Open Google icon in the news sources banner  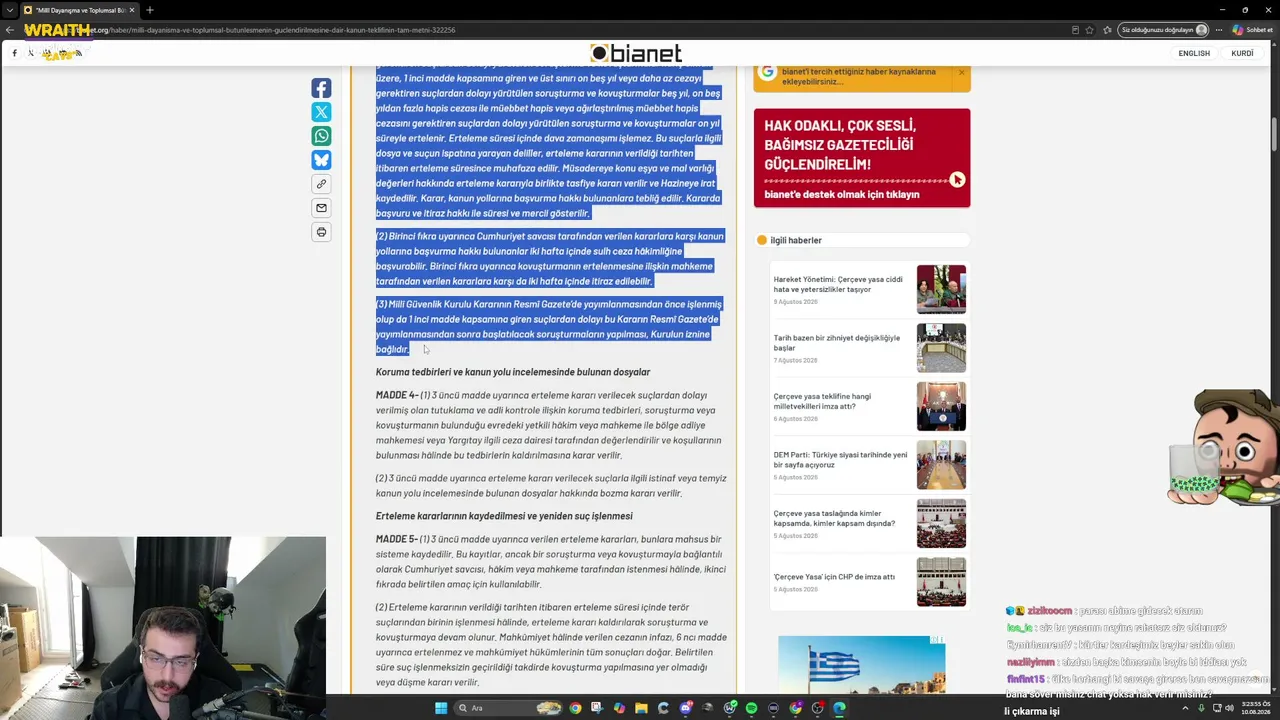click(x=767, y=72)
